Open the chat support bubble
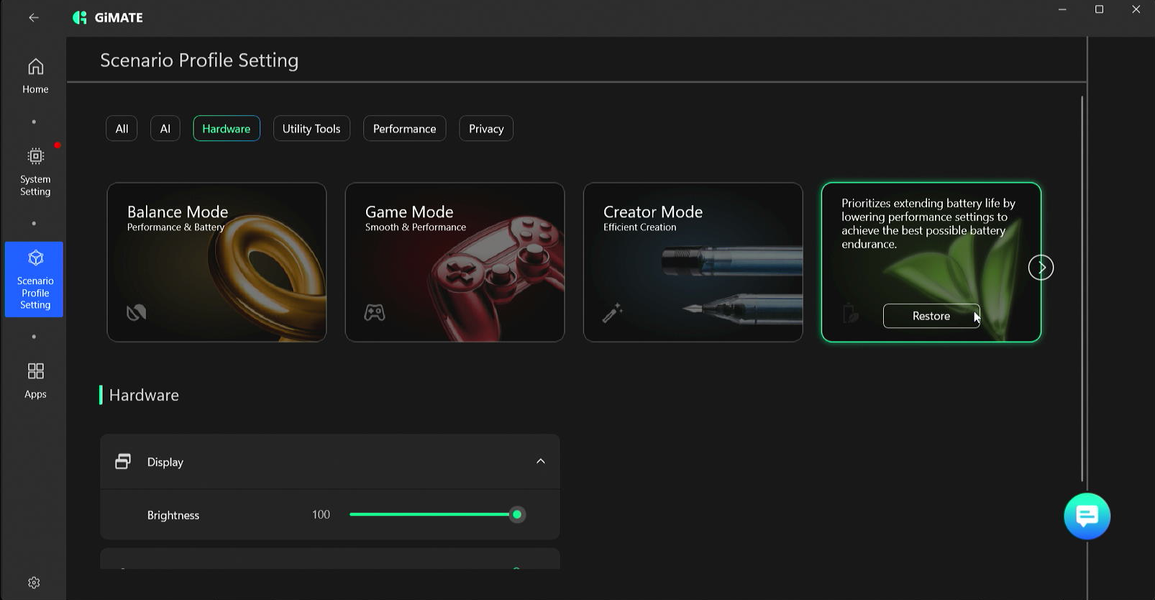Image resolution: width=1155 pixels, height=600 pixels. tap(1087, 516)
